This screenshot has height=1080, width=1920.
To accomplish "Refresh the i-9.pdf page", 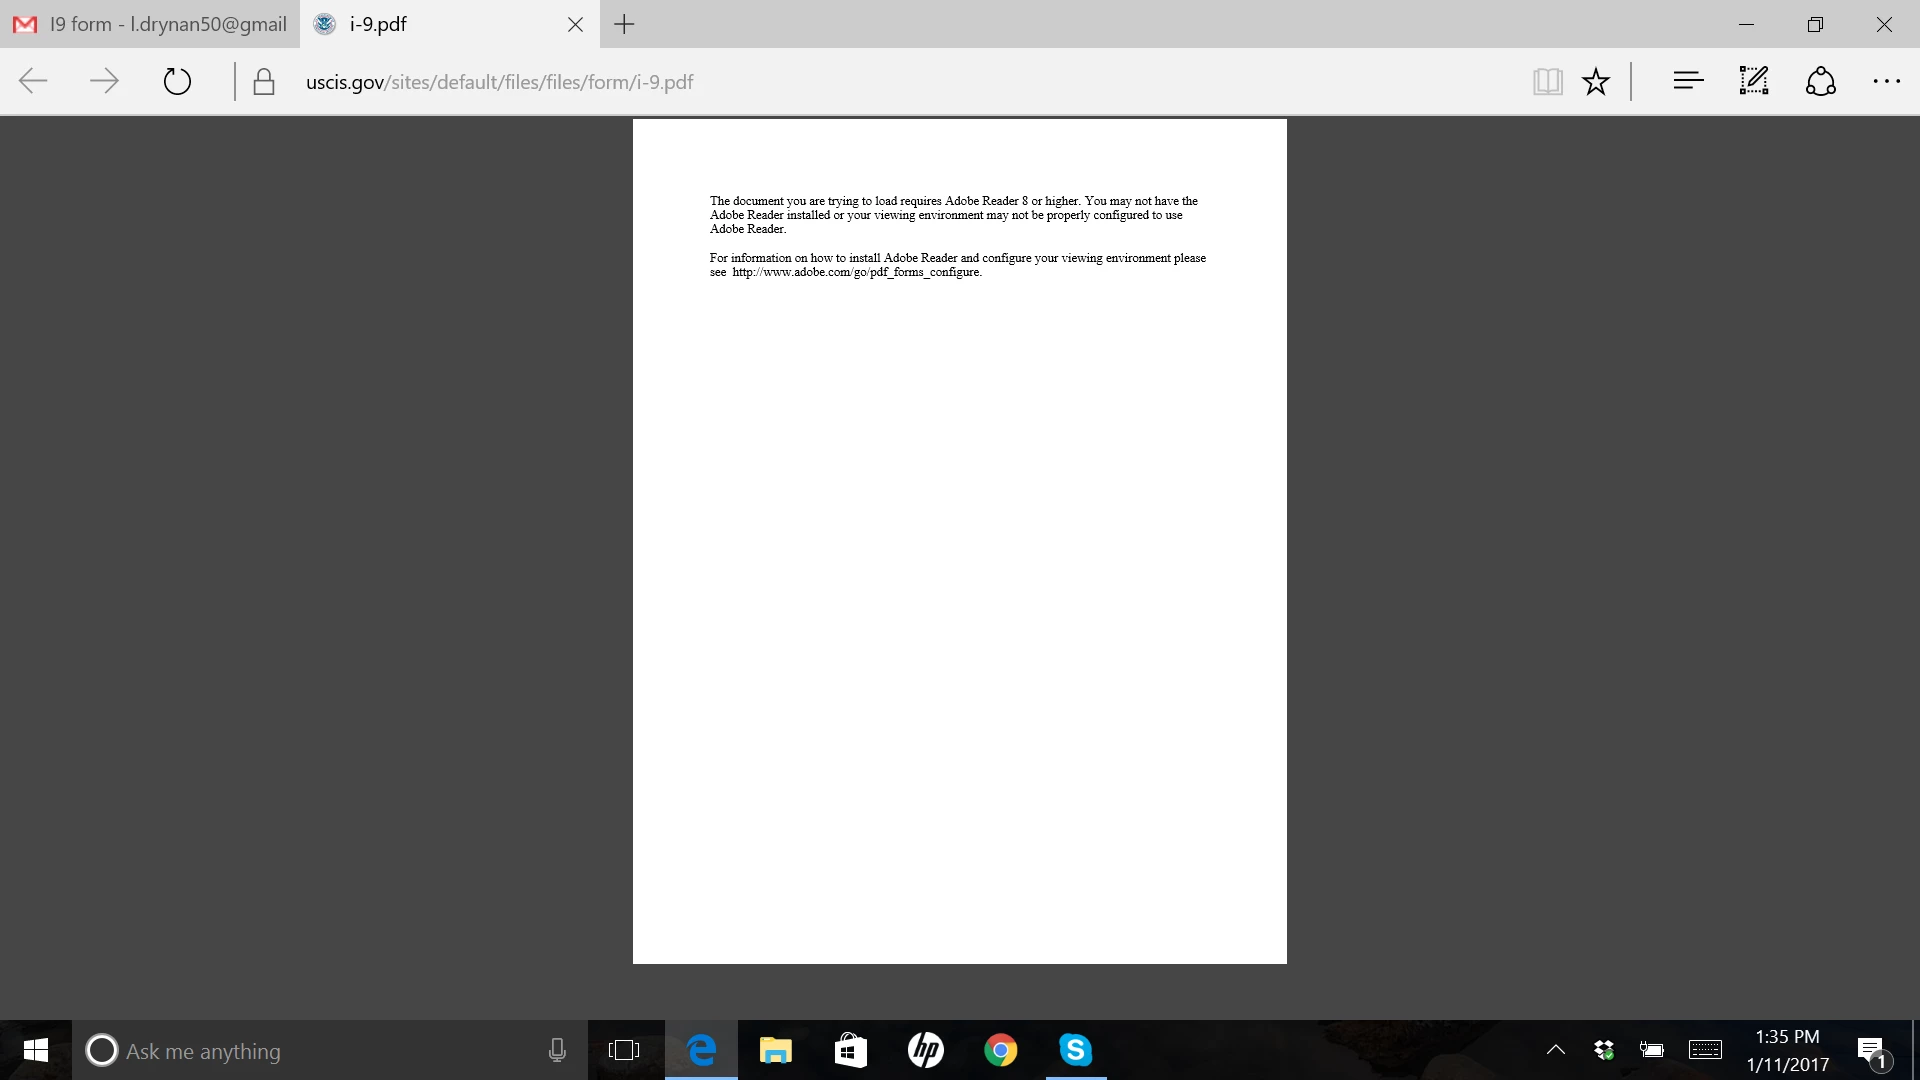I will (x=177, y=81).
